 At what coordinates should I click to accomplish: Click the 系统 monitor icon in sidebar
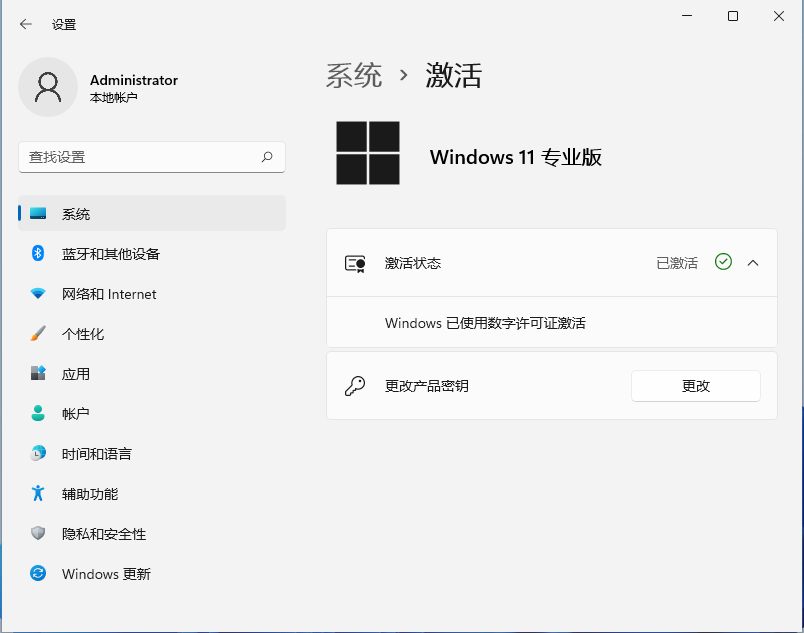[38, 213]
